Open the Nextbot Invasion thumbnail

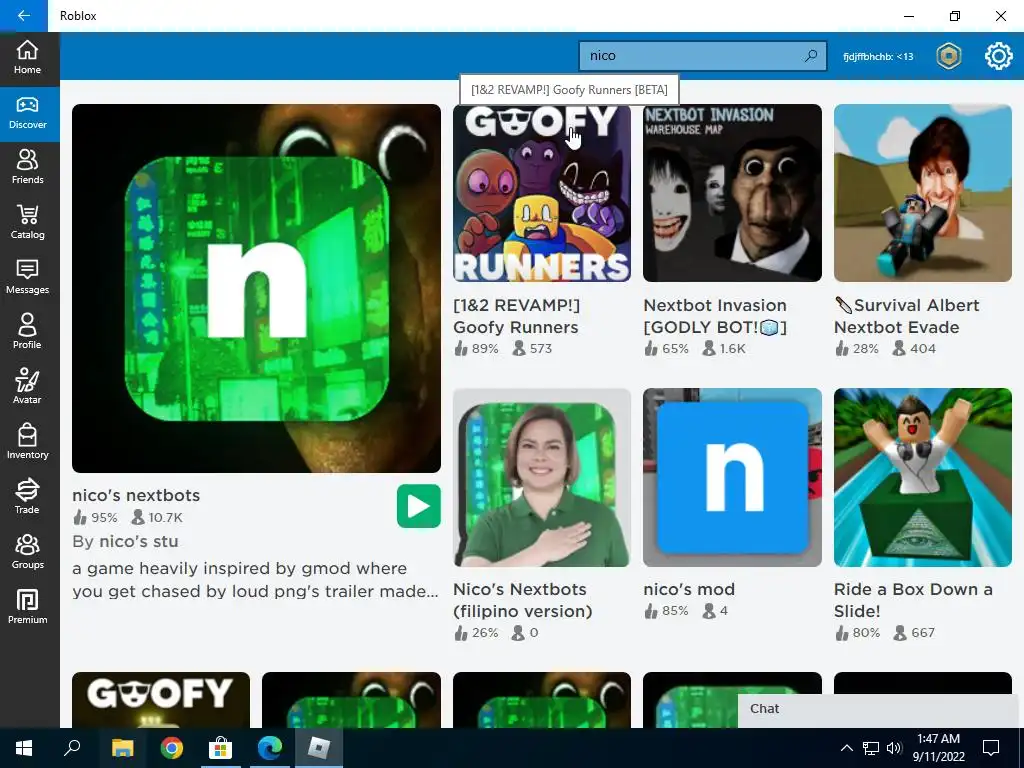coord(732,193)
